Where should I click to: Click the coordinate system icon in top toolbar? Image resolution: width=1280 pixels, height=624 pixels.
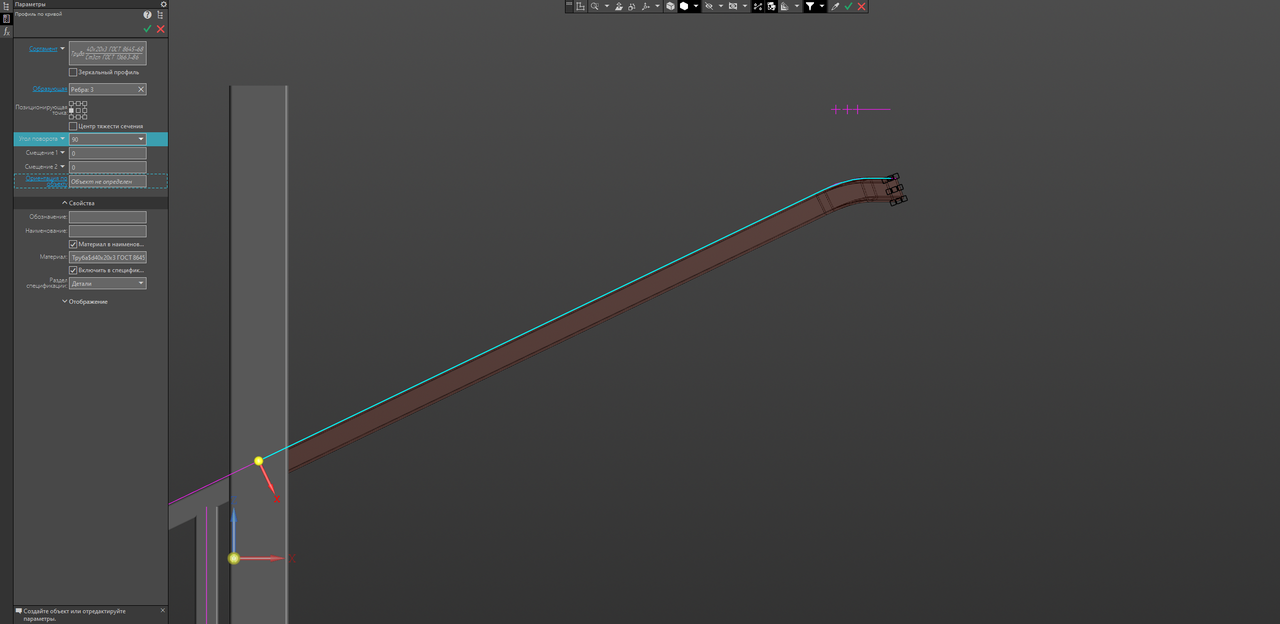coord(579,6)
